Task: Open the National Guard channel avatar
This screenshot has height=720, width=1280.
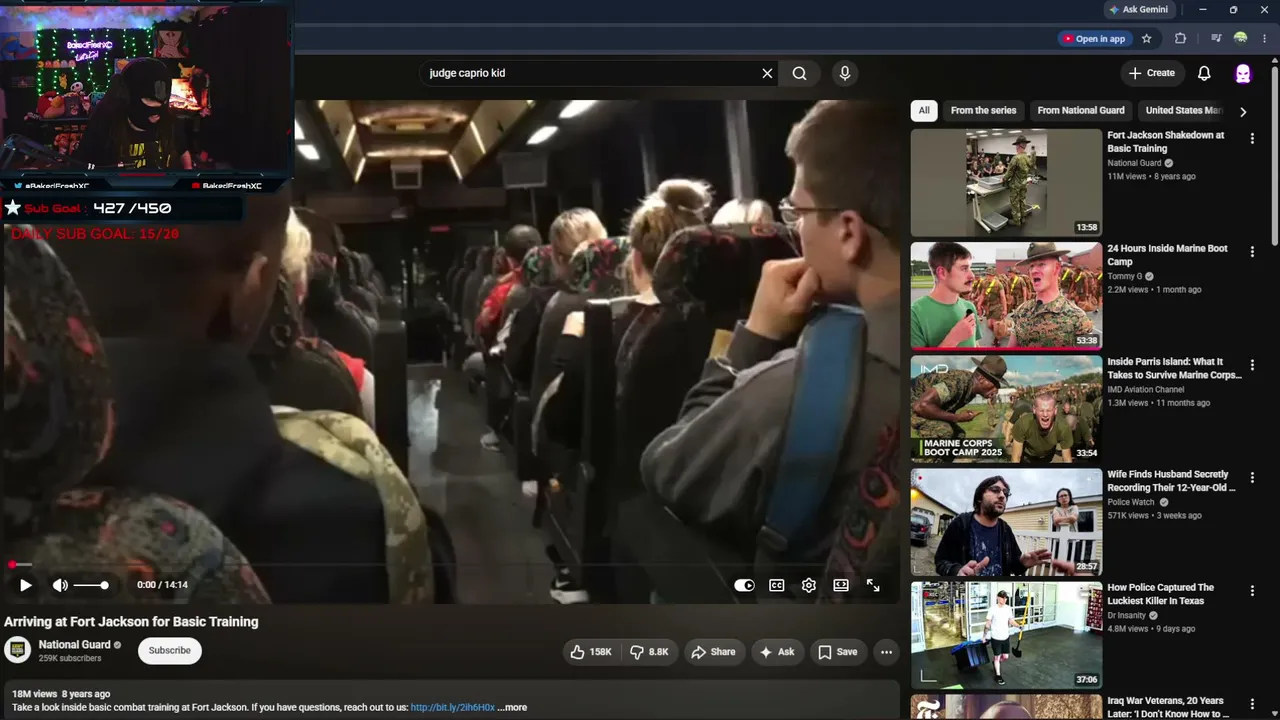Action: [18, 650]
